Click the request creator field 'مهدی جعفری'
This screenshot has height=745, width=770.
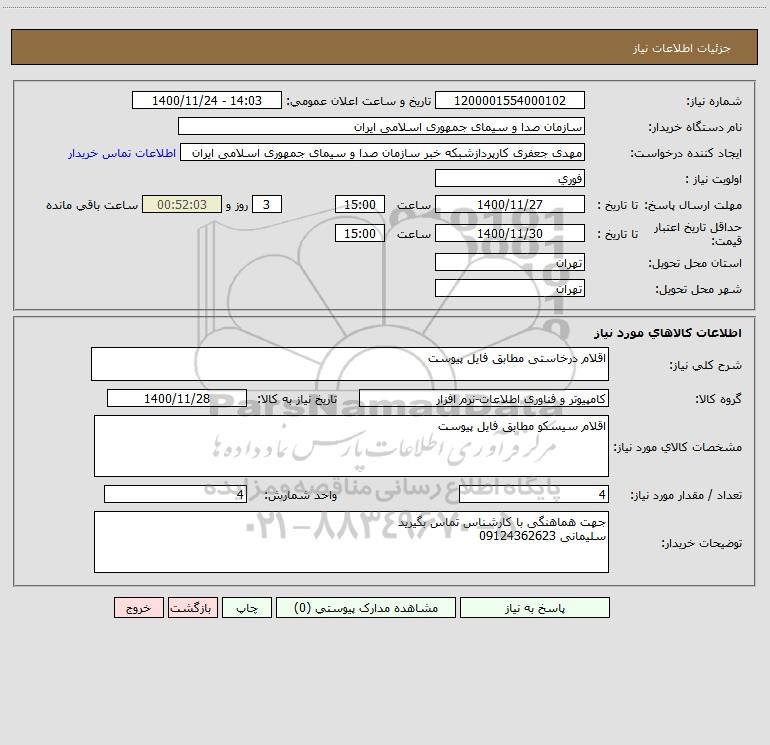pyautogui.click(x=383, y=153)
